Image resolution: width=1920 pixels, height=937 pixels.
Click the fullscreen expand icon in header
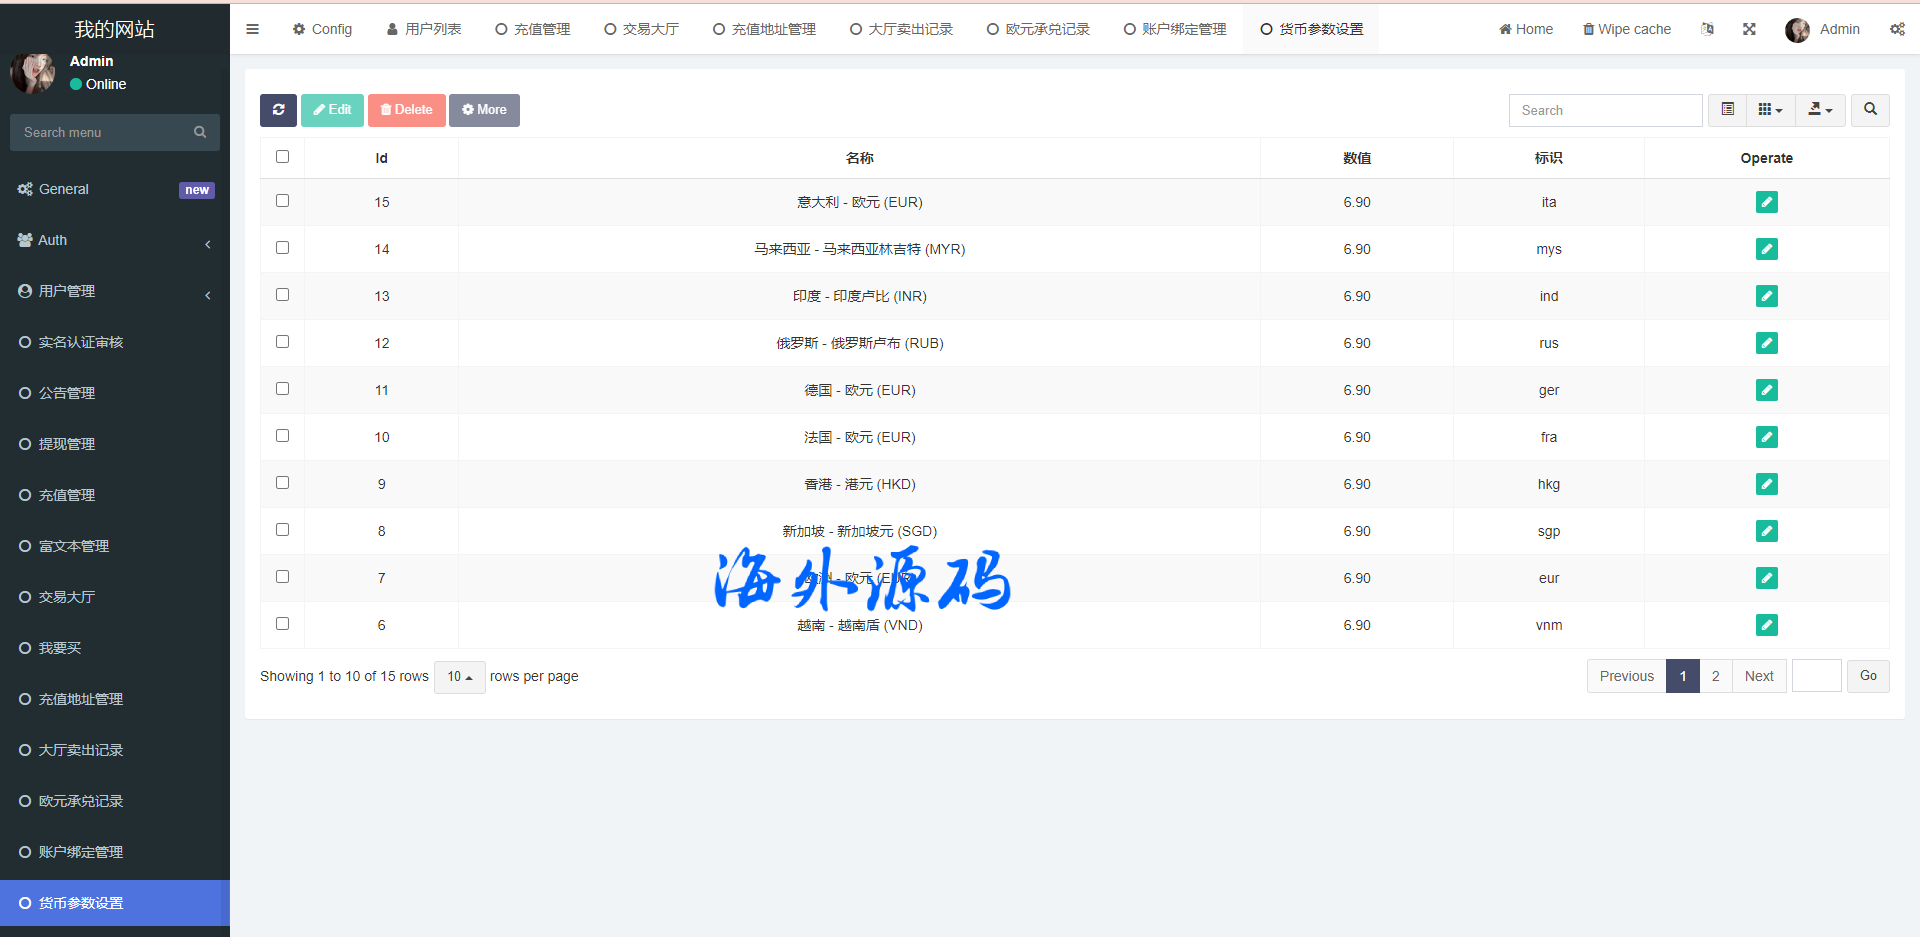coord(1749,29)
